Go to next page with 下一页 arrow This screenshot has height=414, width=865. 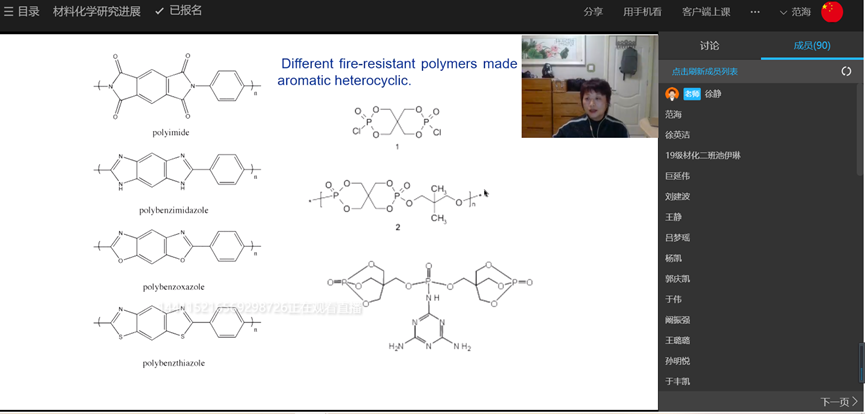pos(838,402)
